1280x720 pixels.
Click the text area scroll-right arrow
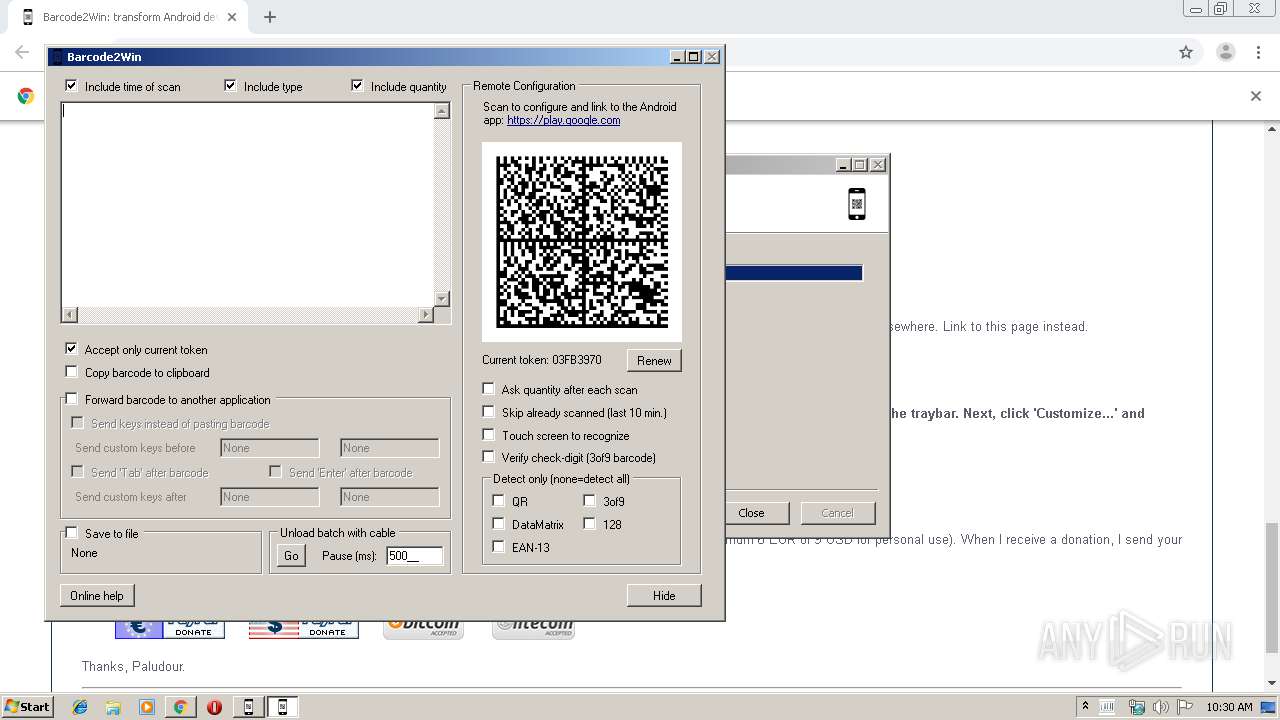point(425,315)
